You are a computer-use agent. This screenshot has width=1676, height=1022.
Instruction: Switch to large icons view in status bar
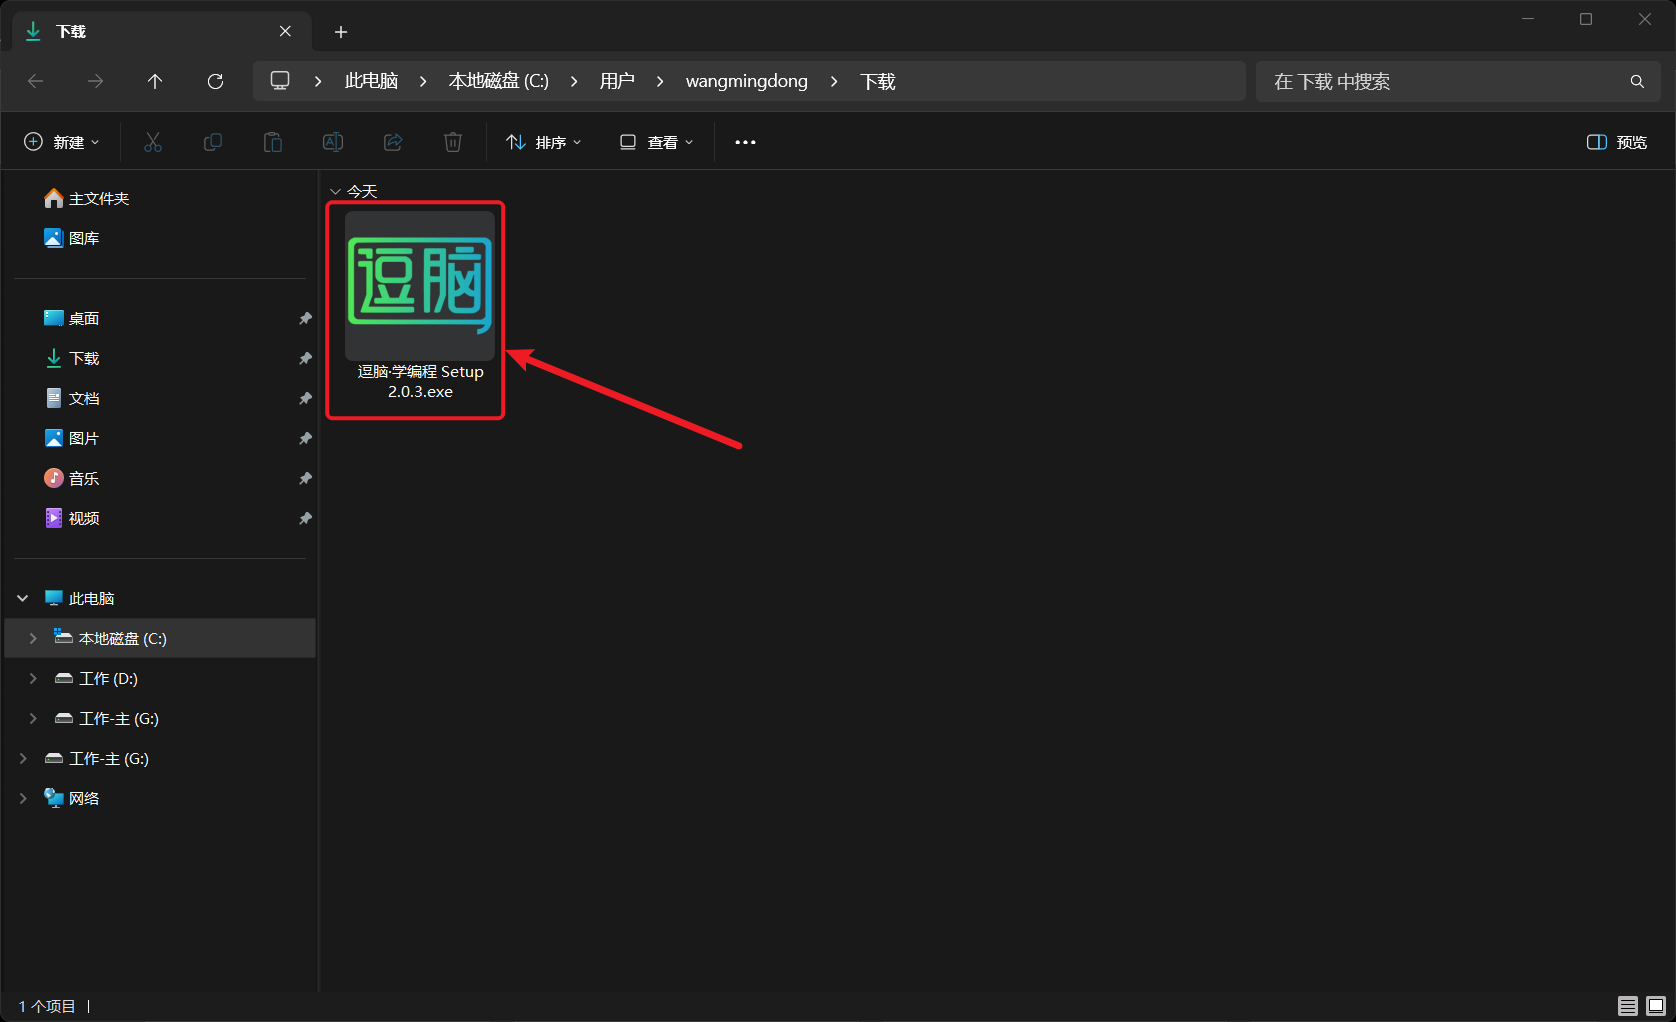(x=1656, y=1005)
